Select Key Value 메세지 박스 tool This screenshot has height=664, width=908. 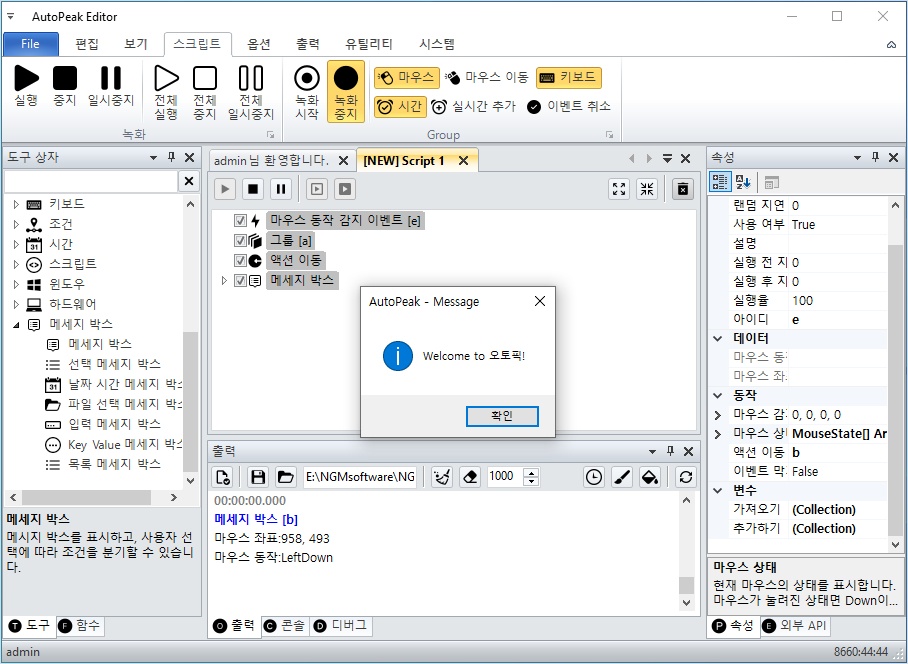coord(114,445)
